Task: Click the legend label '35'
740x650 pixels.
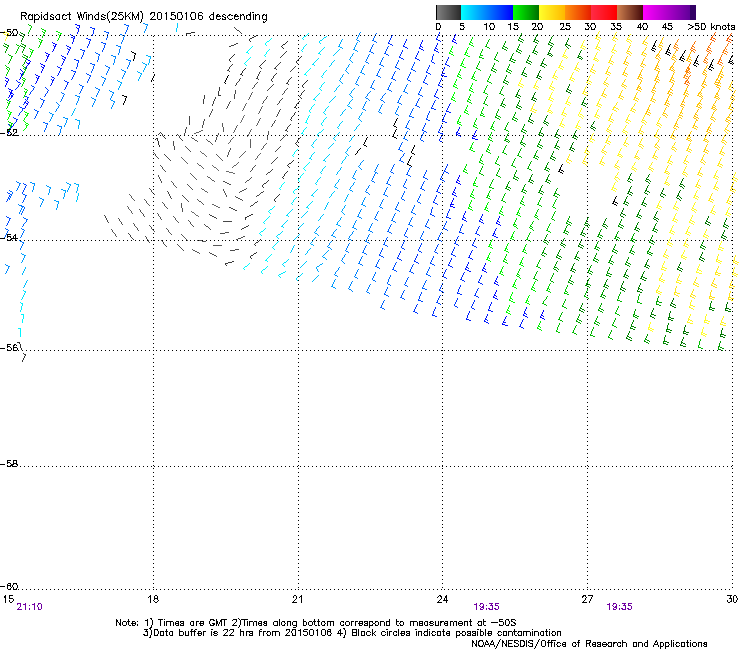Action: click(x=616, y=26)
